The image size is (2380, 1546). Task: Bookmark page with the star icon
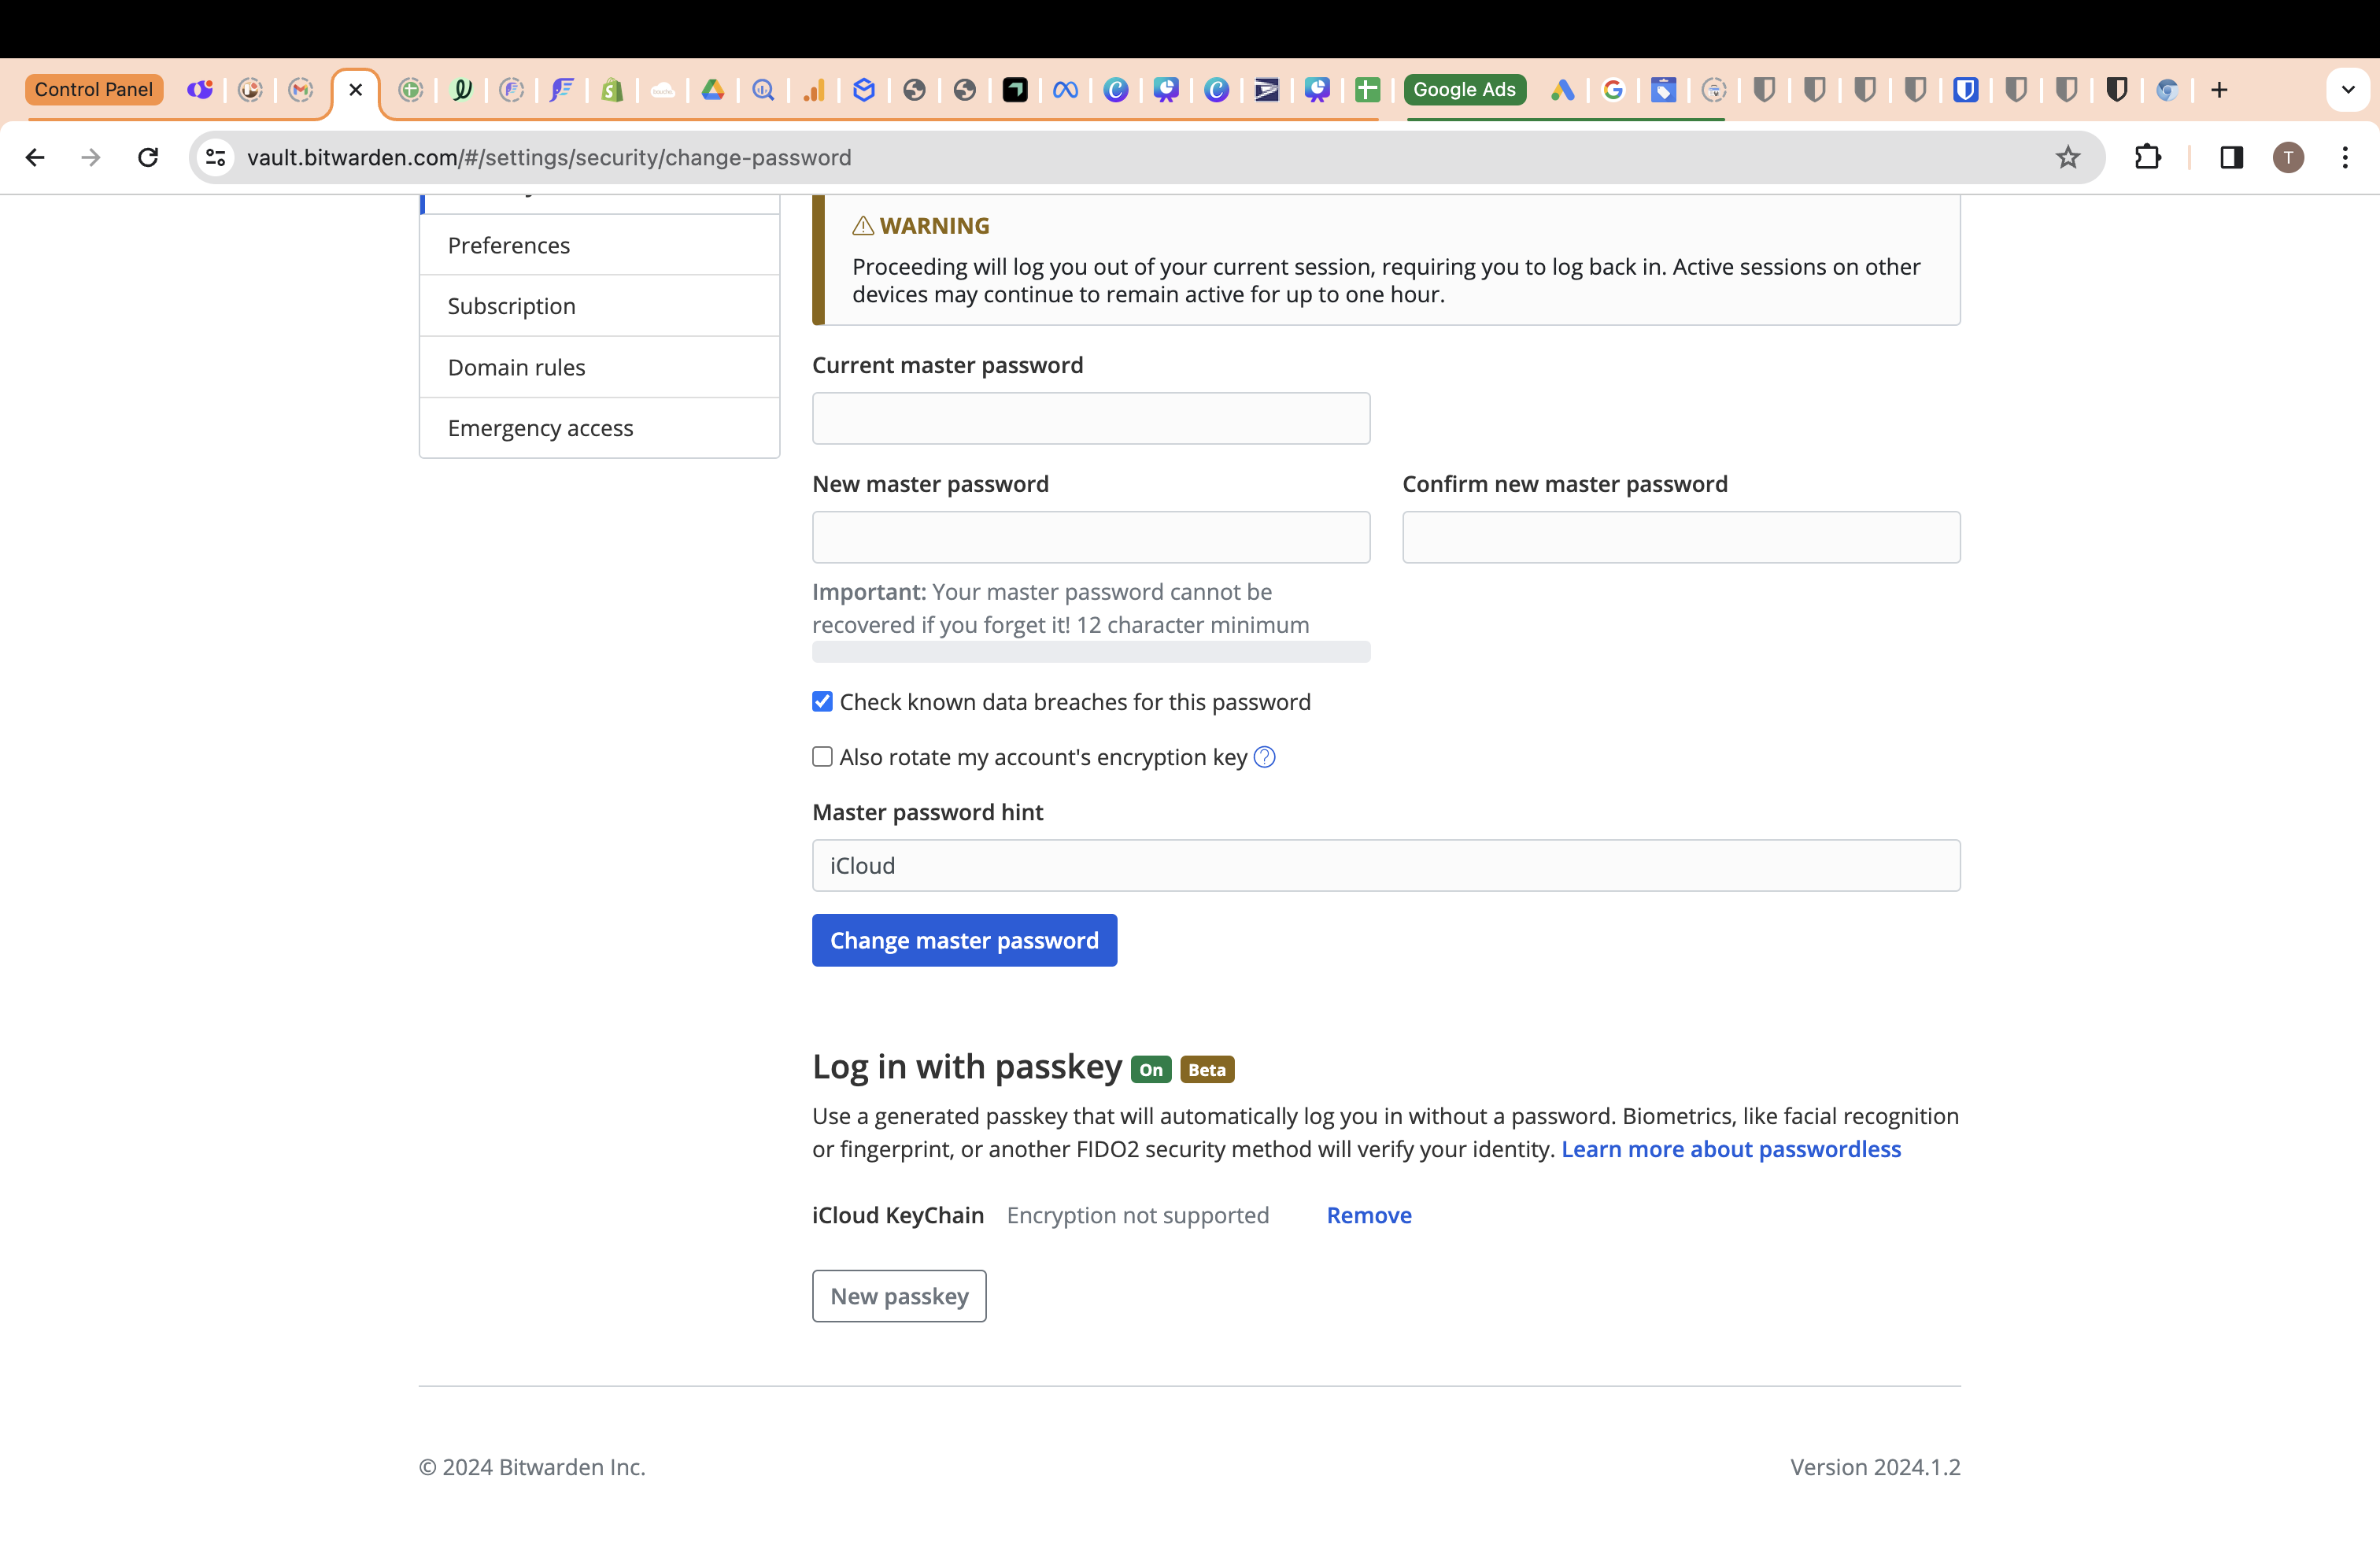(x=2067, y=157)
